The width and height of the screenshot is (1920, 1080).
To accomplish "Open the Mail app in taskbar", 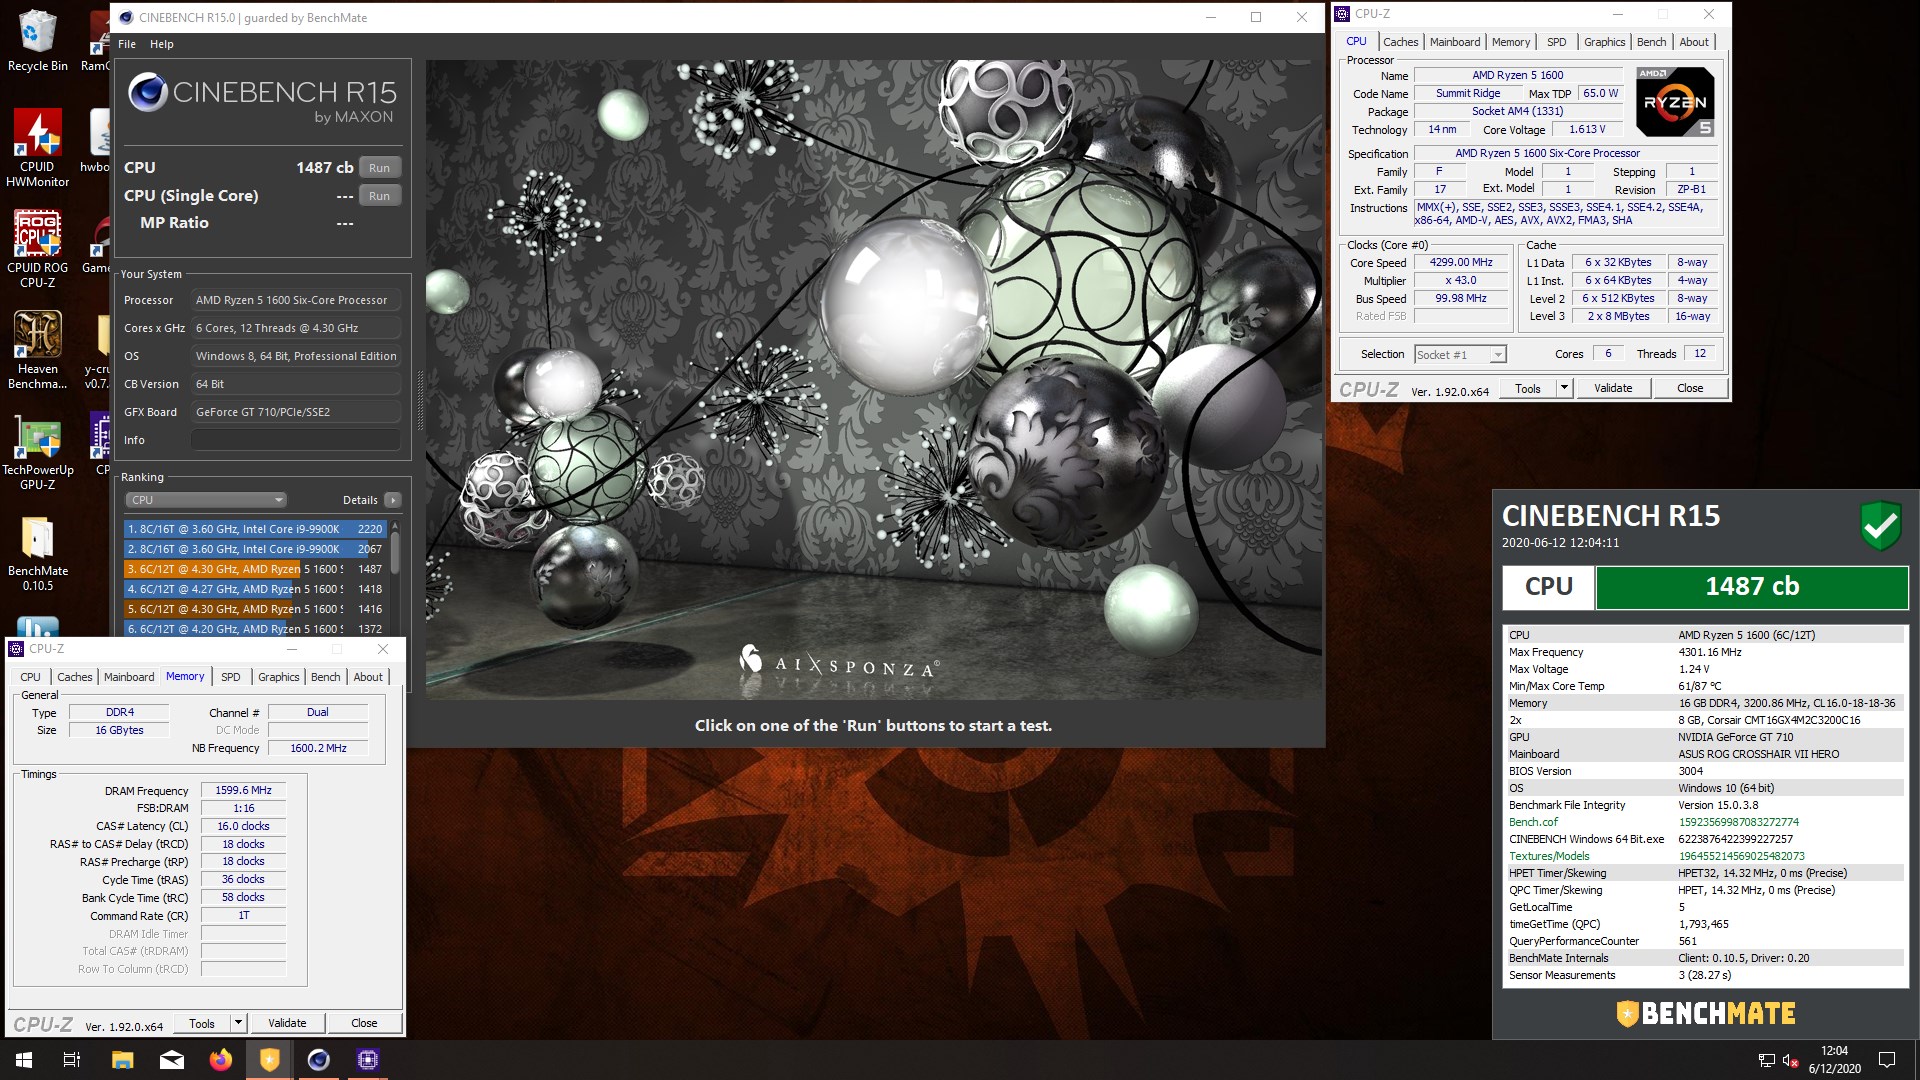I will click(x=171, y=1060).
